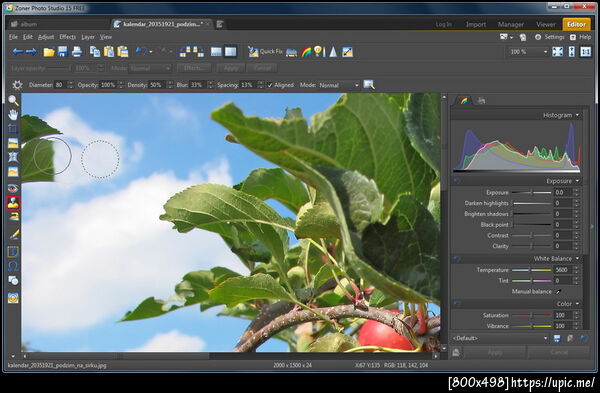The height and width of the screenshot is (393, 600).
Task: Click the brush settings gear icon
Action: 17,85
